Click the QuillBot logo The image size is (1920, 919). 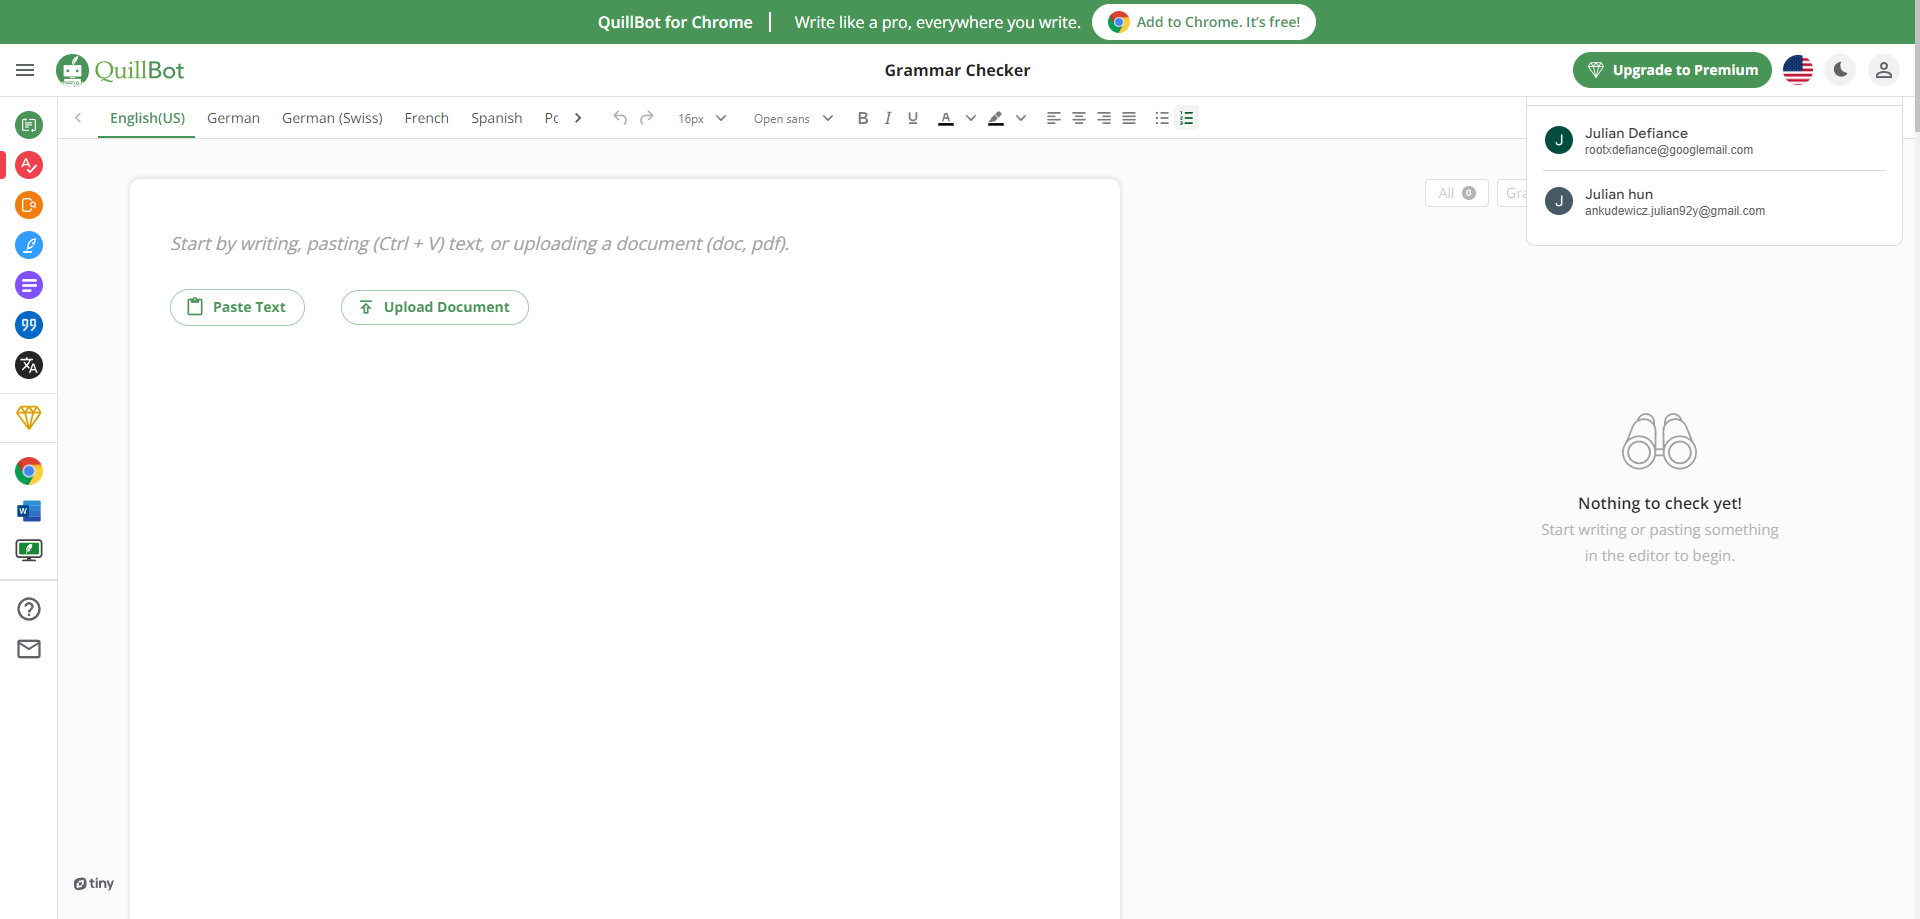[120, 70]
